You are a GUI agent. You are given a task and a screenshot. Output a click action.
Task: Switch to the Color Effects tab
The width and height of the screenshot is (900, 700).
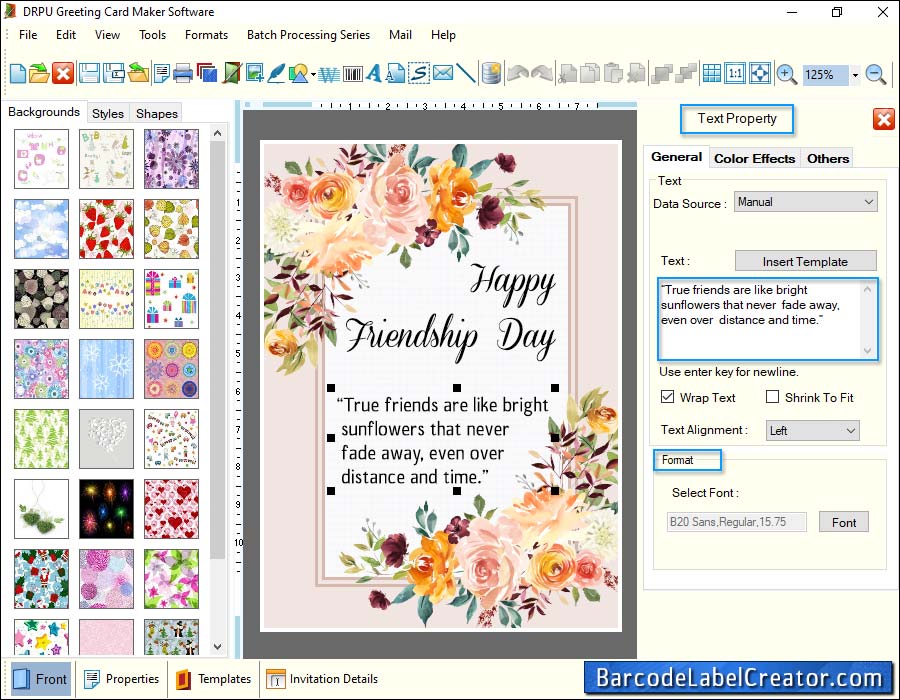(x=754, y=158)
